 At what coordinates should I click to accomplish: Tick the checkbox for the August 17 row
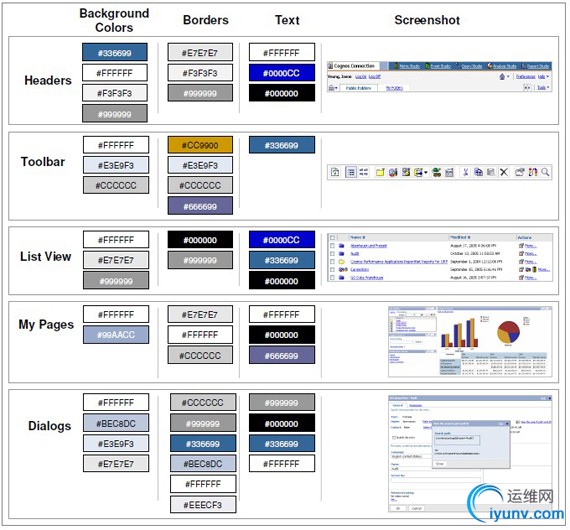[x=332, y=246]
